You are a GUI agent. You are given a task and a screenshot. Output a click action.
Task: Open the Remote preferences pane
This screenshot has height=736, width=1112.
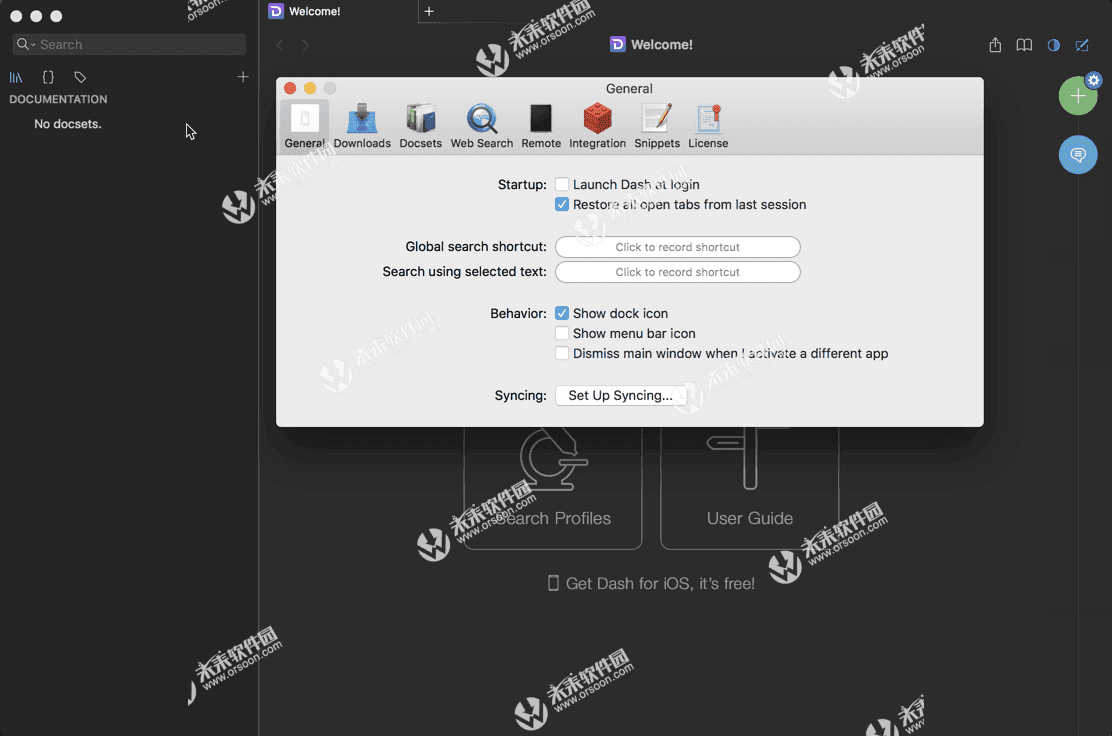click(x=540, y=126)
